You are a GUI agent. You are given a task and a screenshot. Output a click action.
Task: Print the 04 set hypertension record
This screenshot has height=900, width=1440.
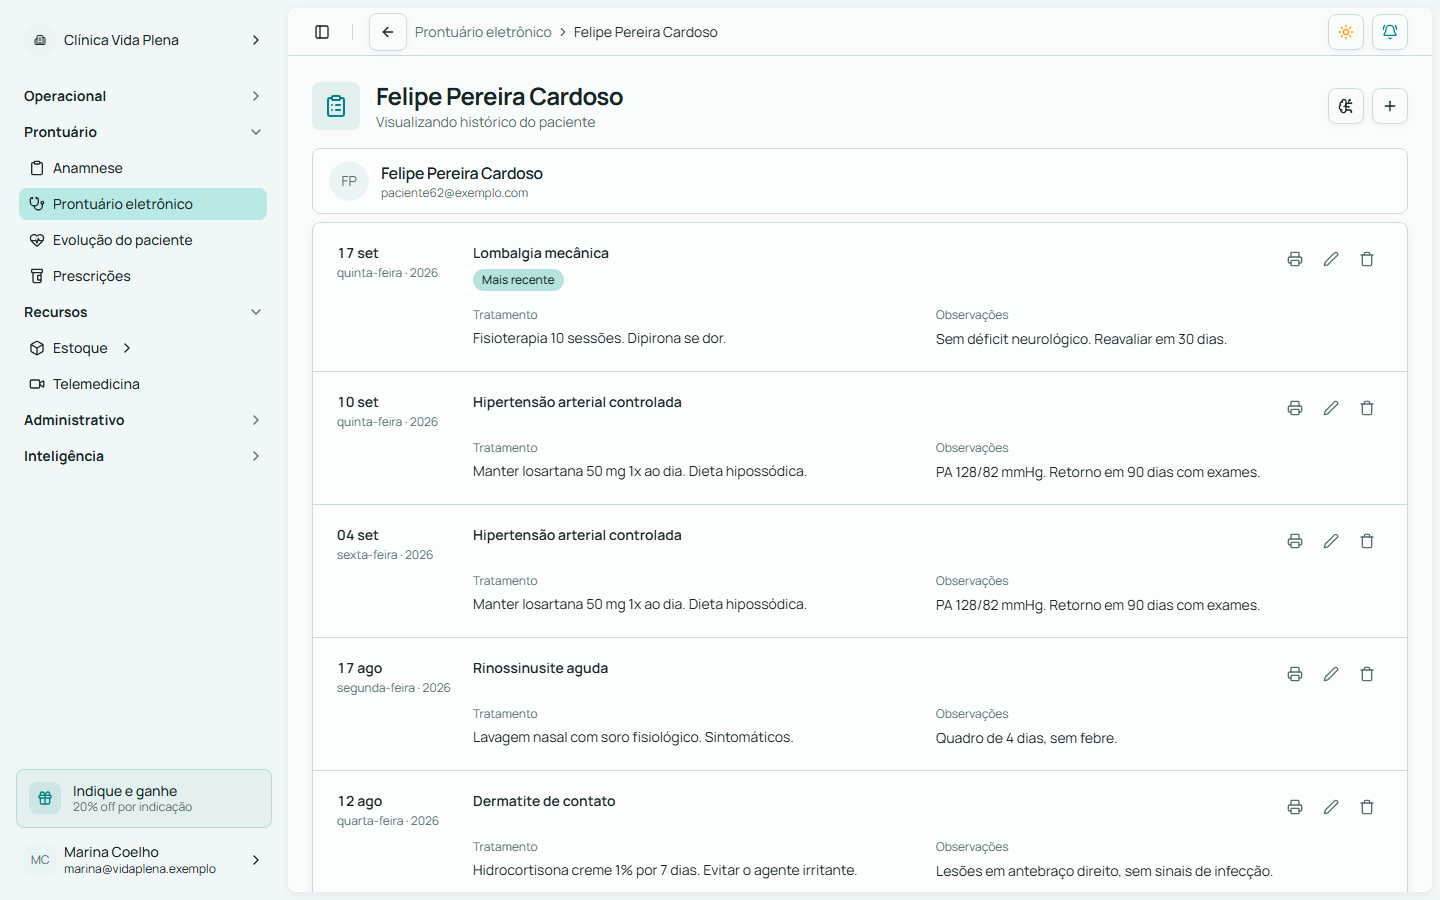1295,541
